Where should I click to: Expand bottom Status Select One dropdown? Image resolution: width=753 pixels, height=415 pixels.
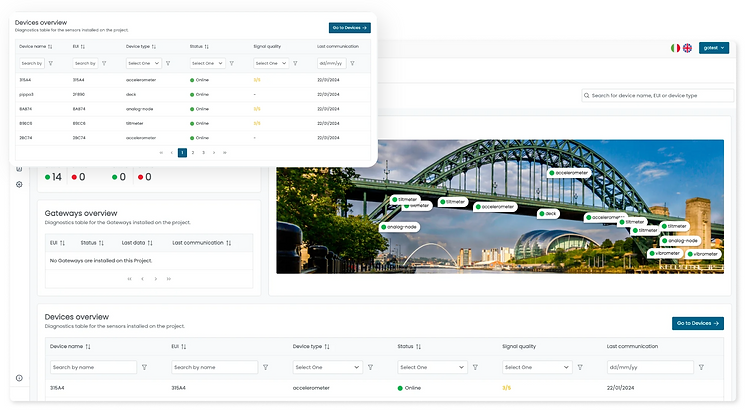click(x=432, y=367)
